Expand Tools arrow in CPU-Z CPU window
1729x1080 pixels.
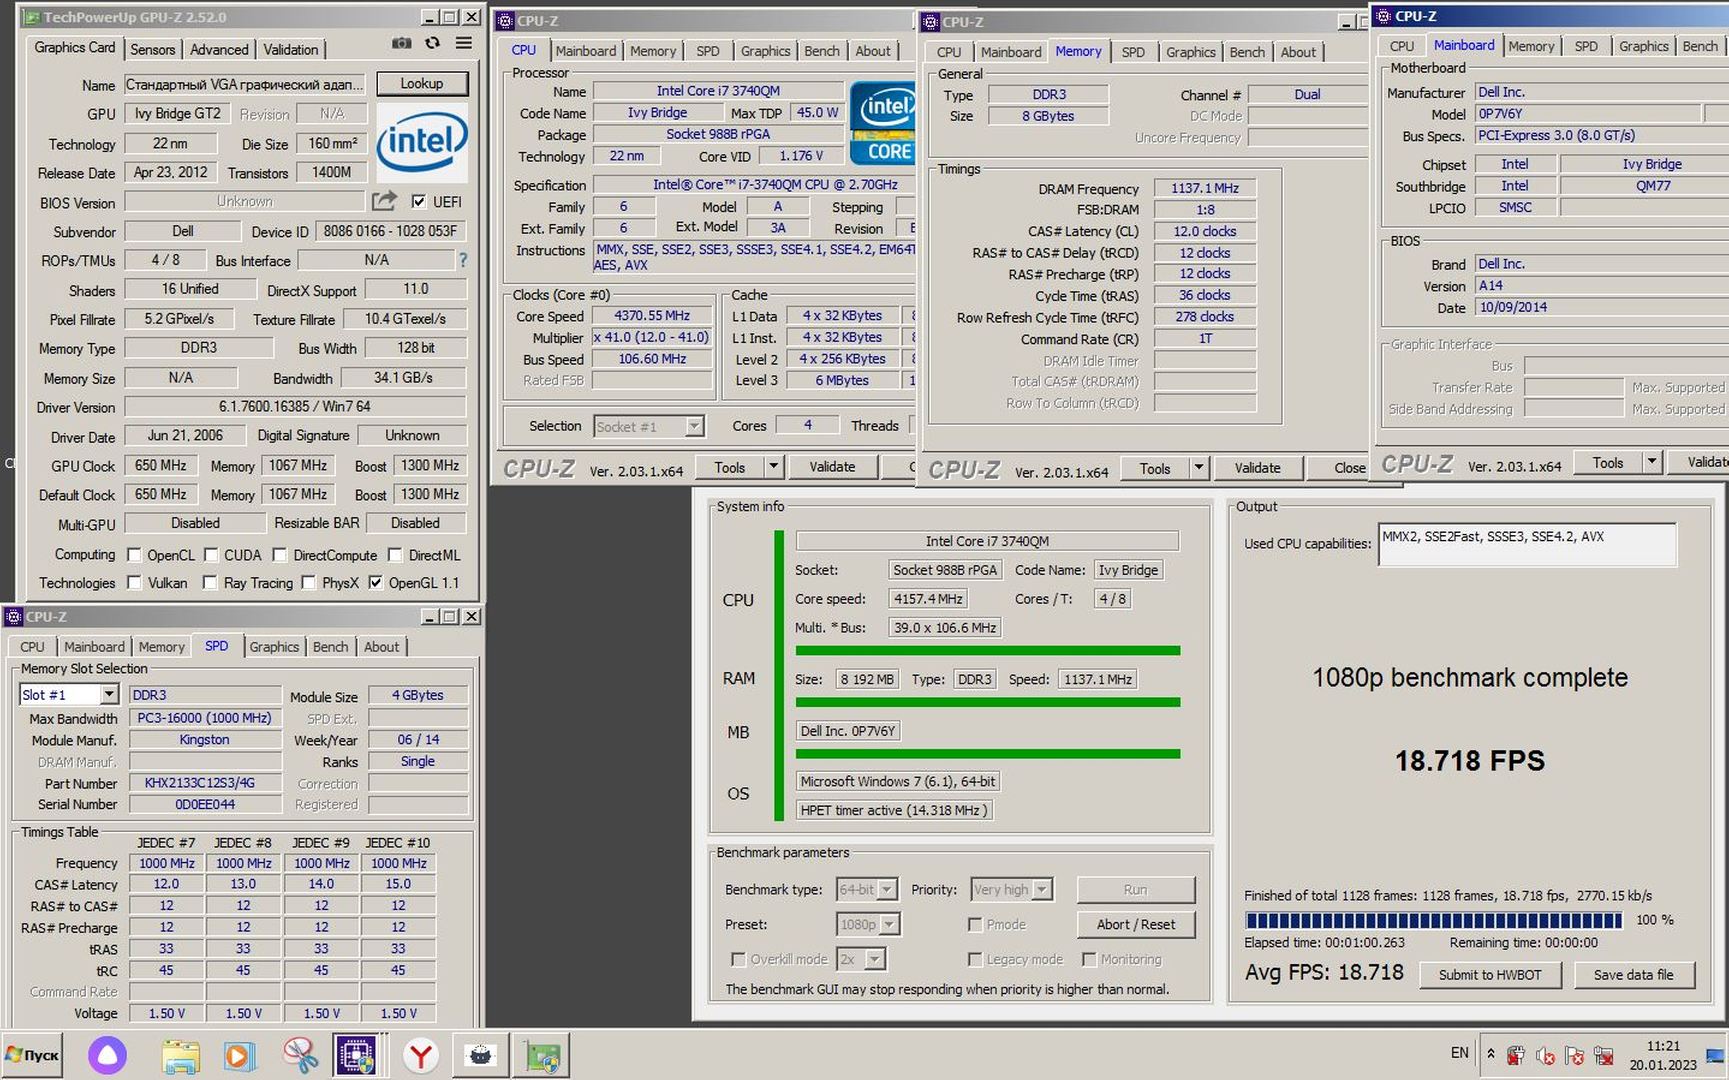pos(772,466)
